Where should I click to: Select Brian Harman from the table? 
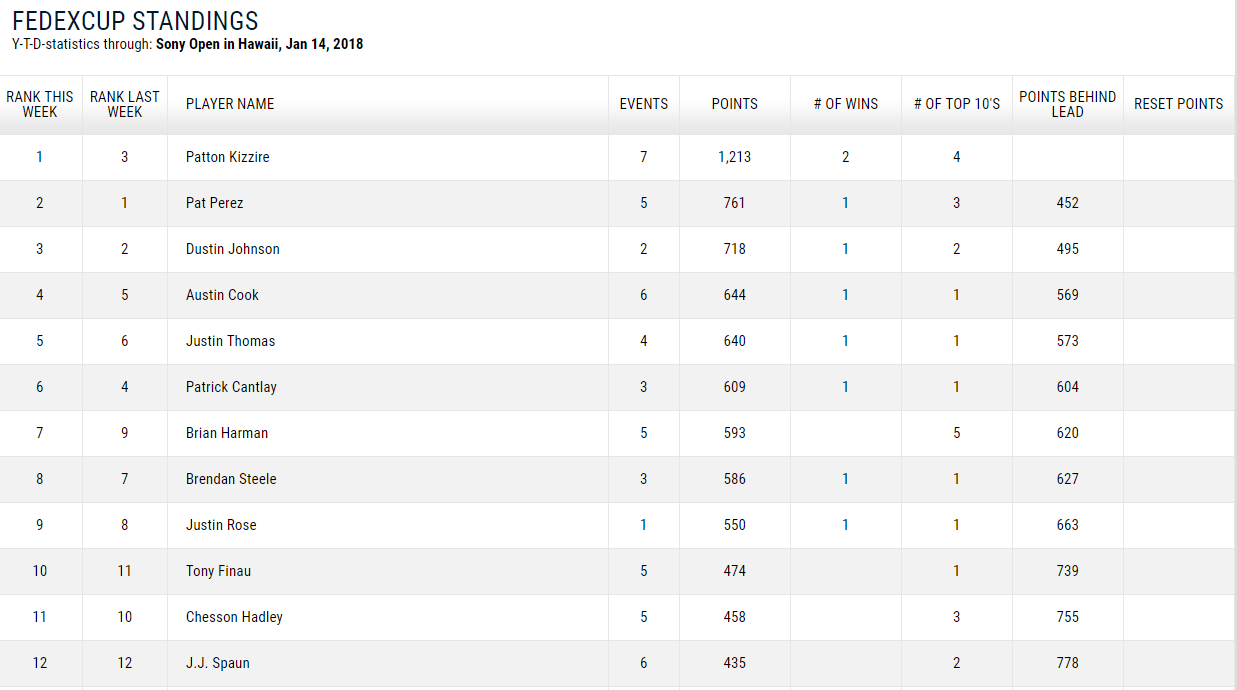(x=226, y=433)
